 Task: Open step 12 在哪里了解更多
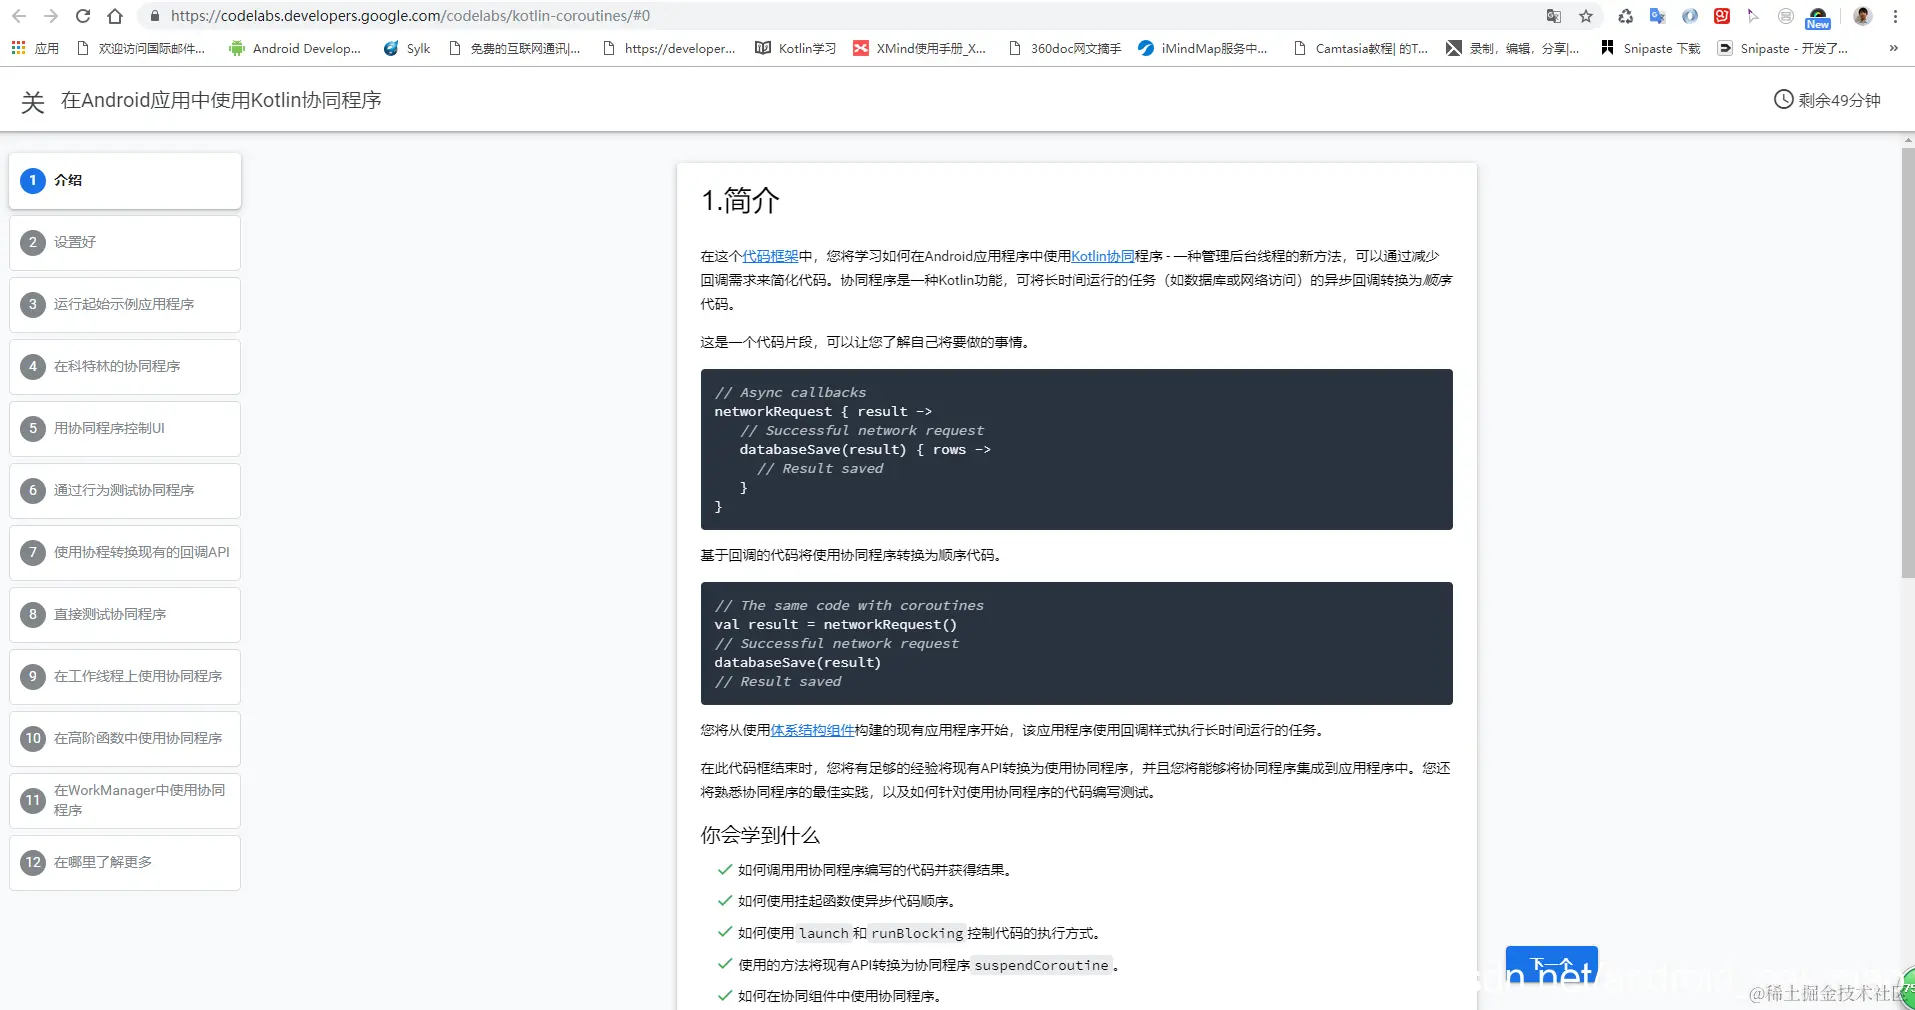click(124, 862)
